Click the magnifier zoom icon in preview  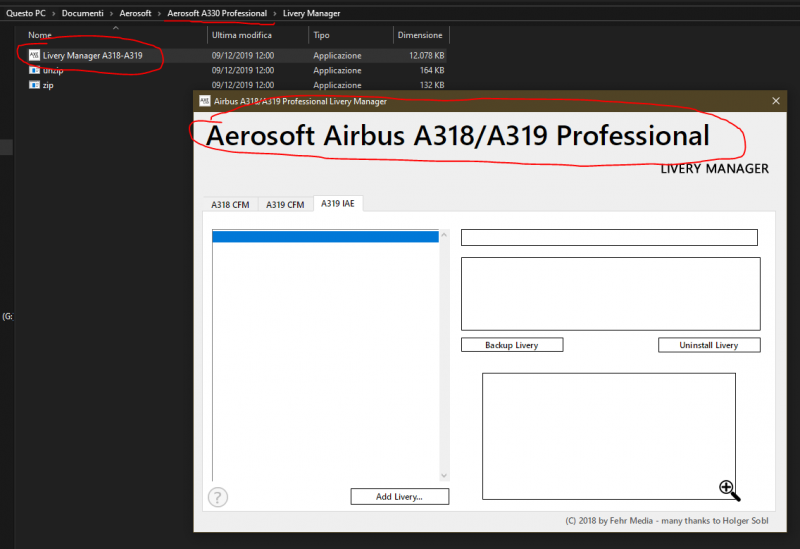tap(729, 490)
